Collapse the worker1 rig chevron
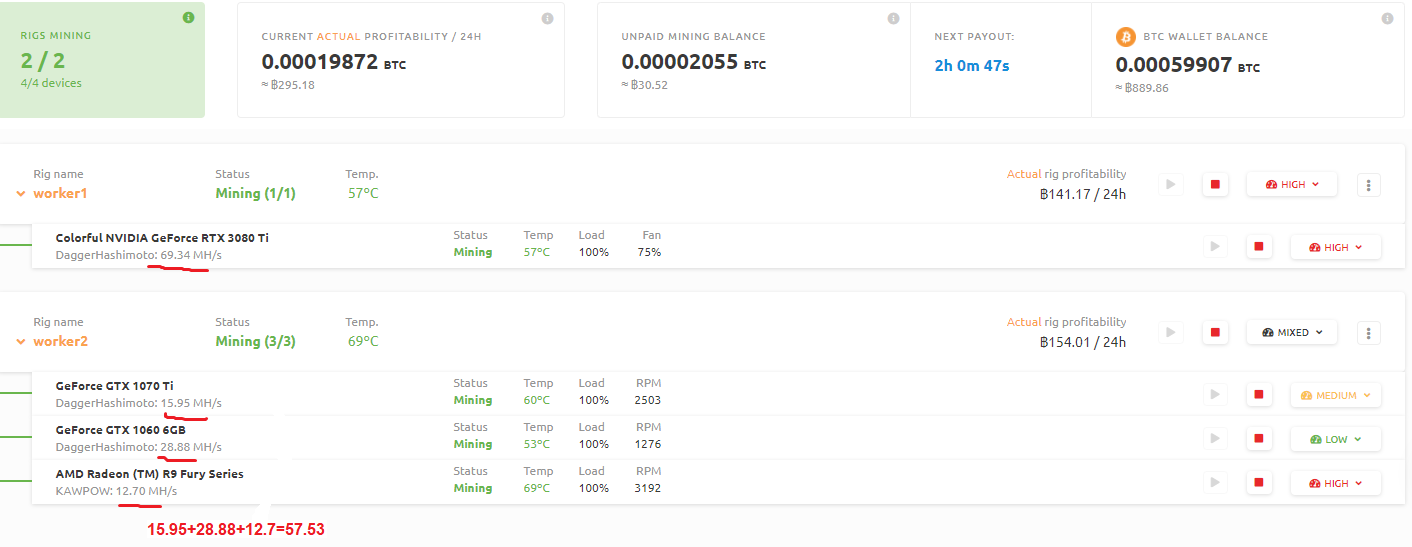This screenshot has width=1412, height=547. pos(20,194)
